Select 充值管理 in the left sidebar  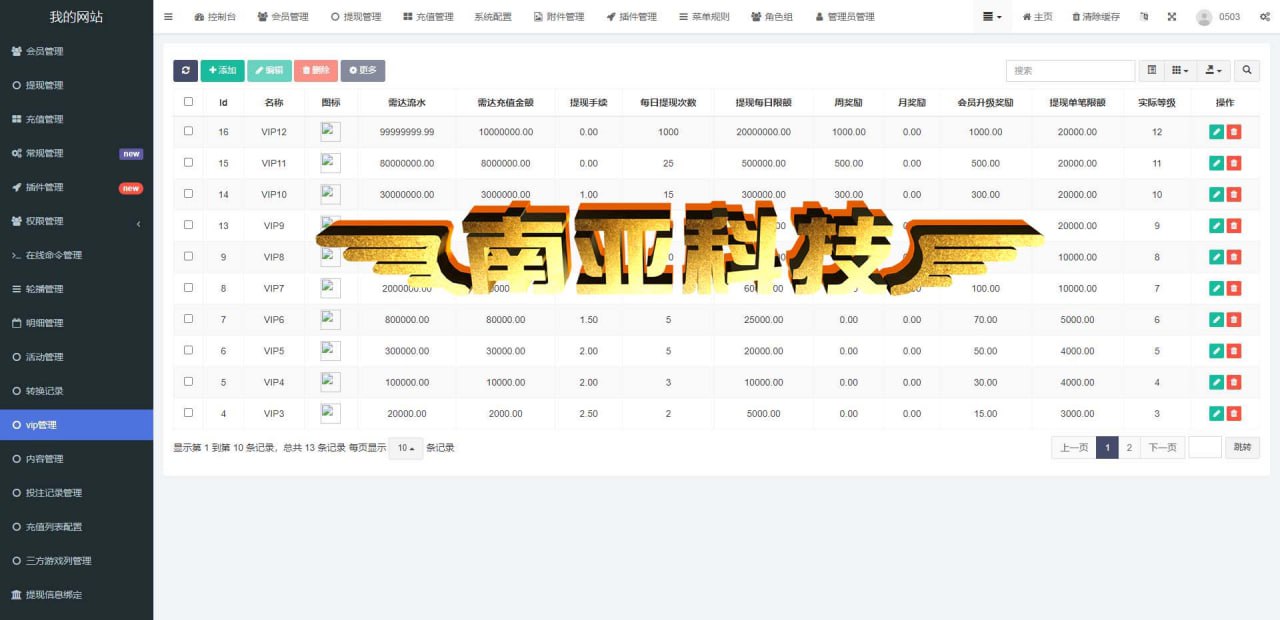[76, 119]
